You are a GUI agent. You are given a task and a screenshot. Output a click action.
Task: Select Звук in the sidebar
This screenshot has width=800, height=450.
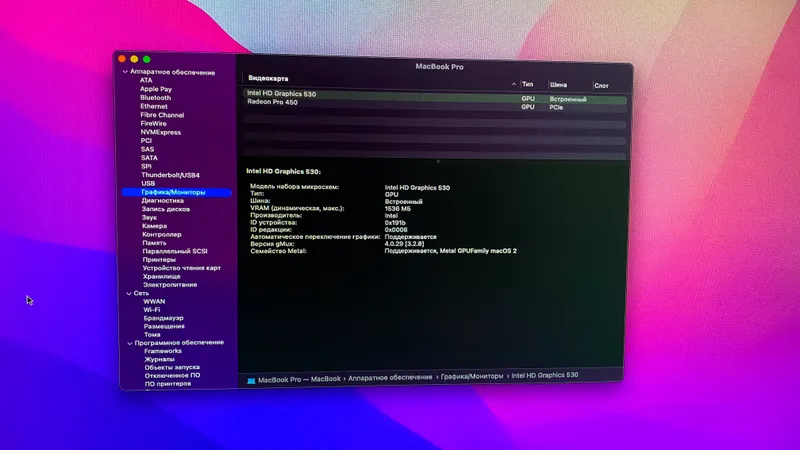tap(149, 217)
